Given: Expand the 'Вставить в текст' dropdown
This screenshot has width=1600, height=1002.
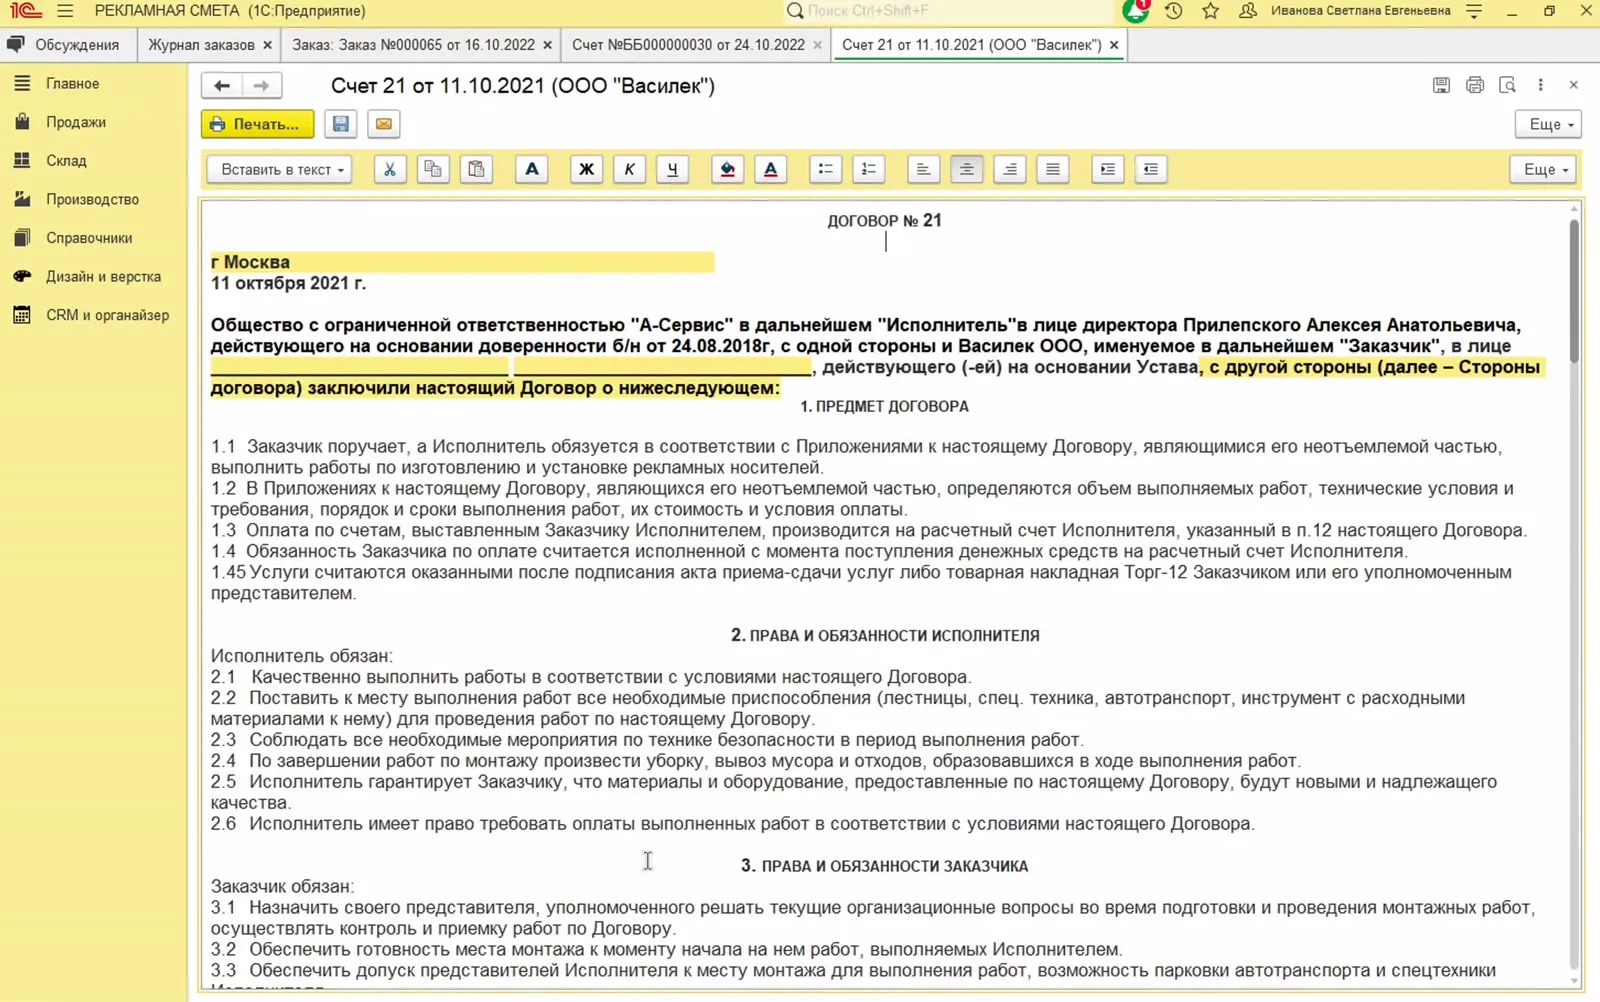Looking at the screenshot, I should tap(280, 169).
